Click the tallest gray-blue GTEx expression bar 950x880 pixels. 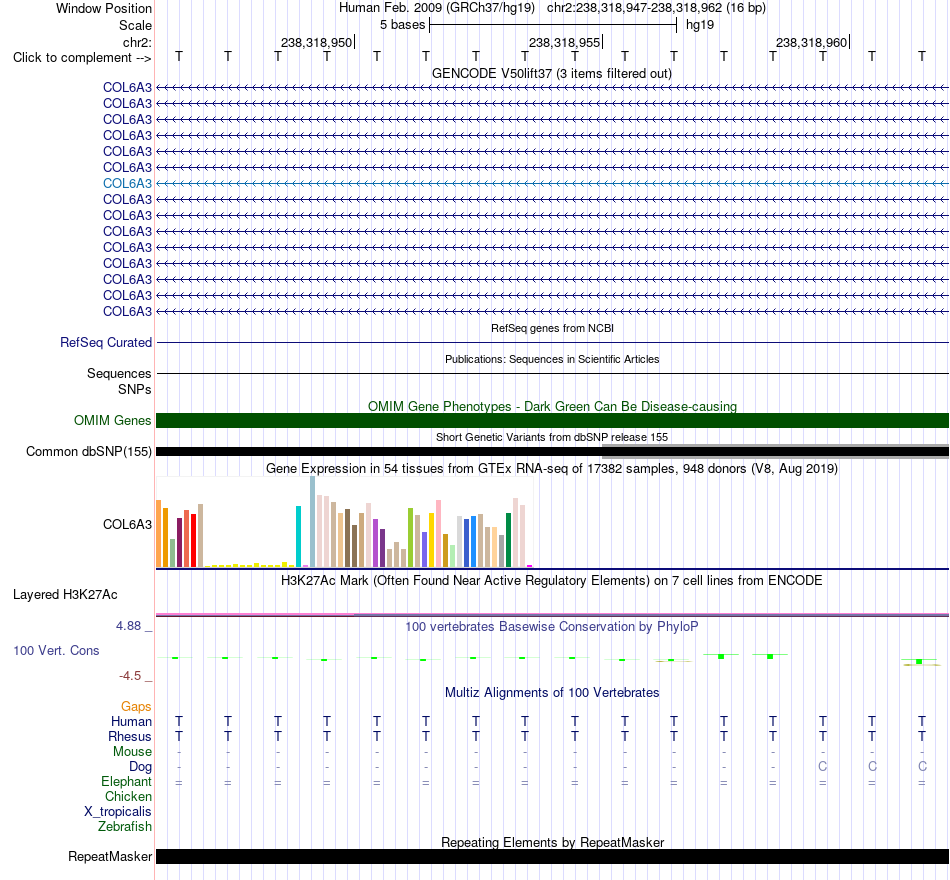tap(313, 522)
